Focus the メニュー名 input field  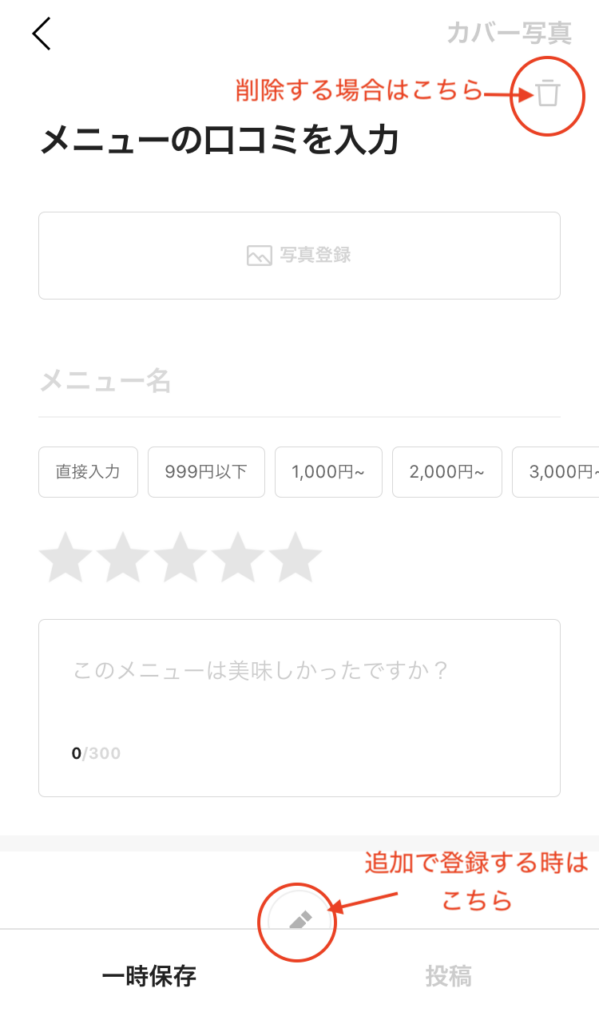point(299,381)
